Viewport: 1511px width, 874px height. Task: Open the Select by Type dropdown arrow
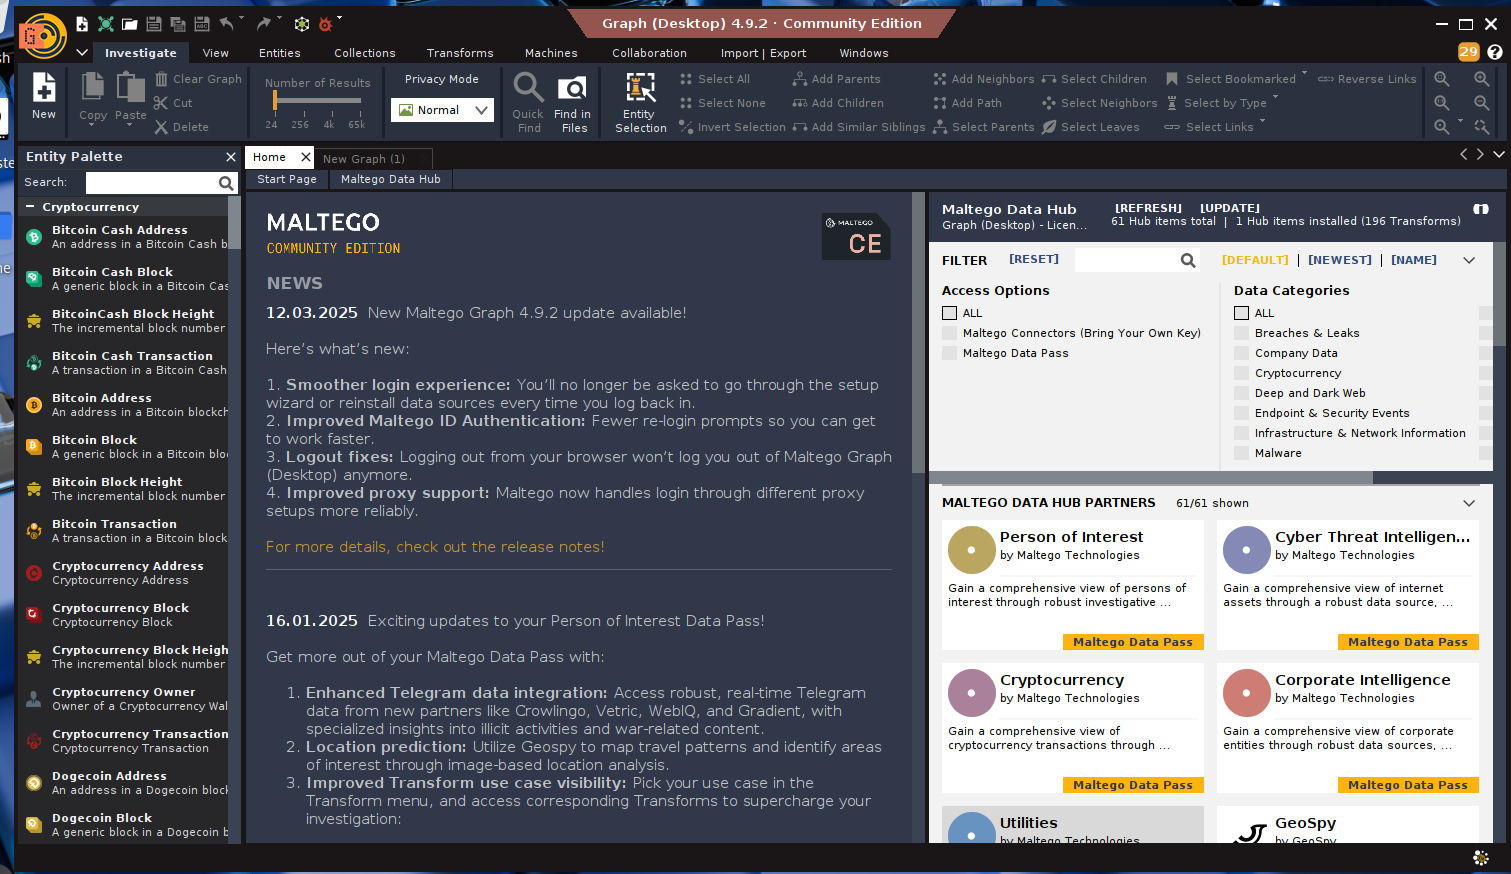point(1275,98)
